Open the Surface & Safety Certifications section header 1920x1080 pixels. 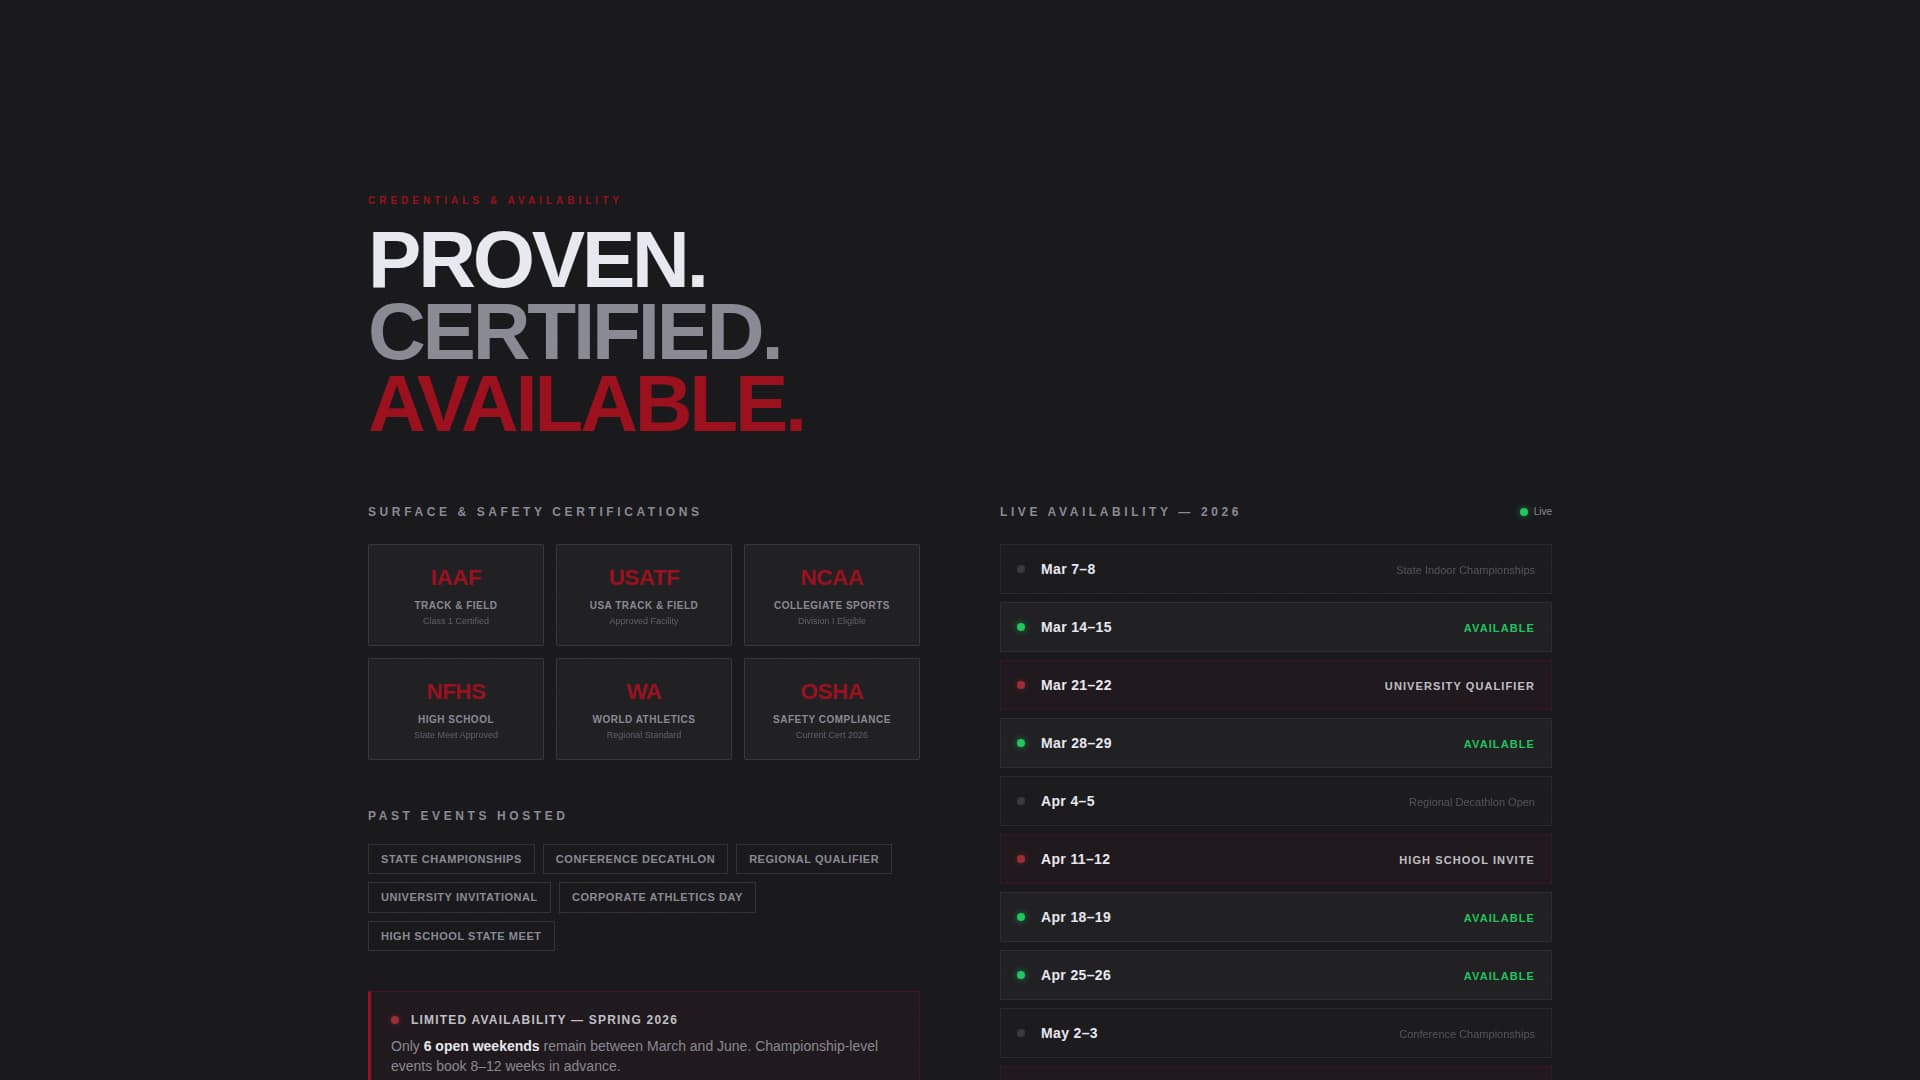coord(534,511)
